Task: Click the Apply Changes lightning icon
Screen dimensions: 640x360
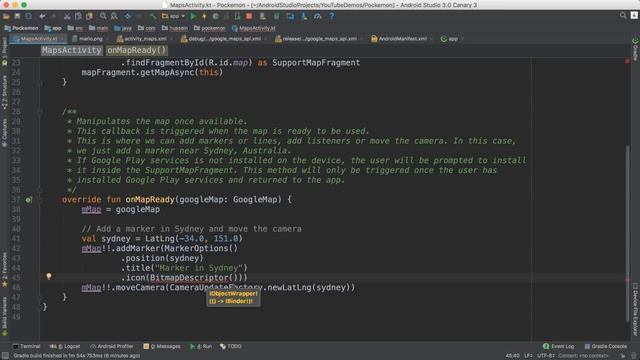Action: coord(204,16)
